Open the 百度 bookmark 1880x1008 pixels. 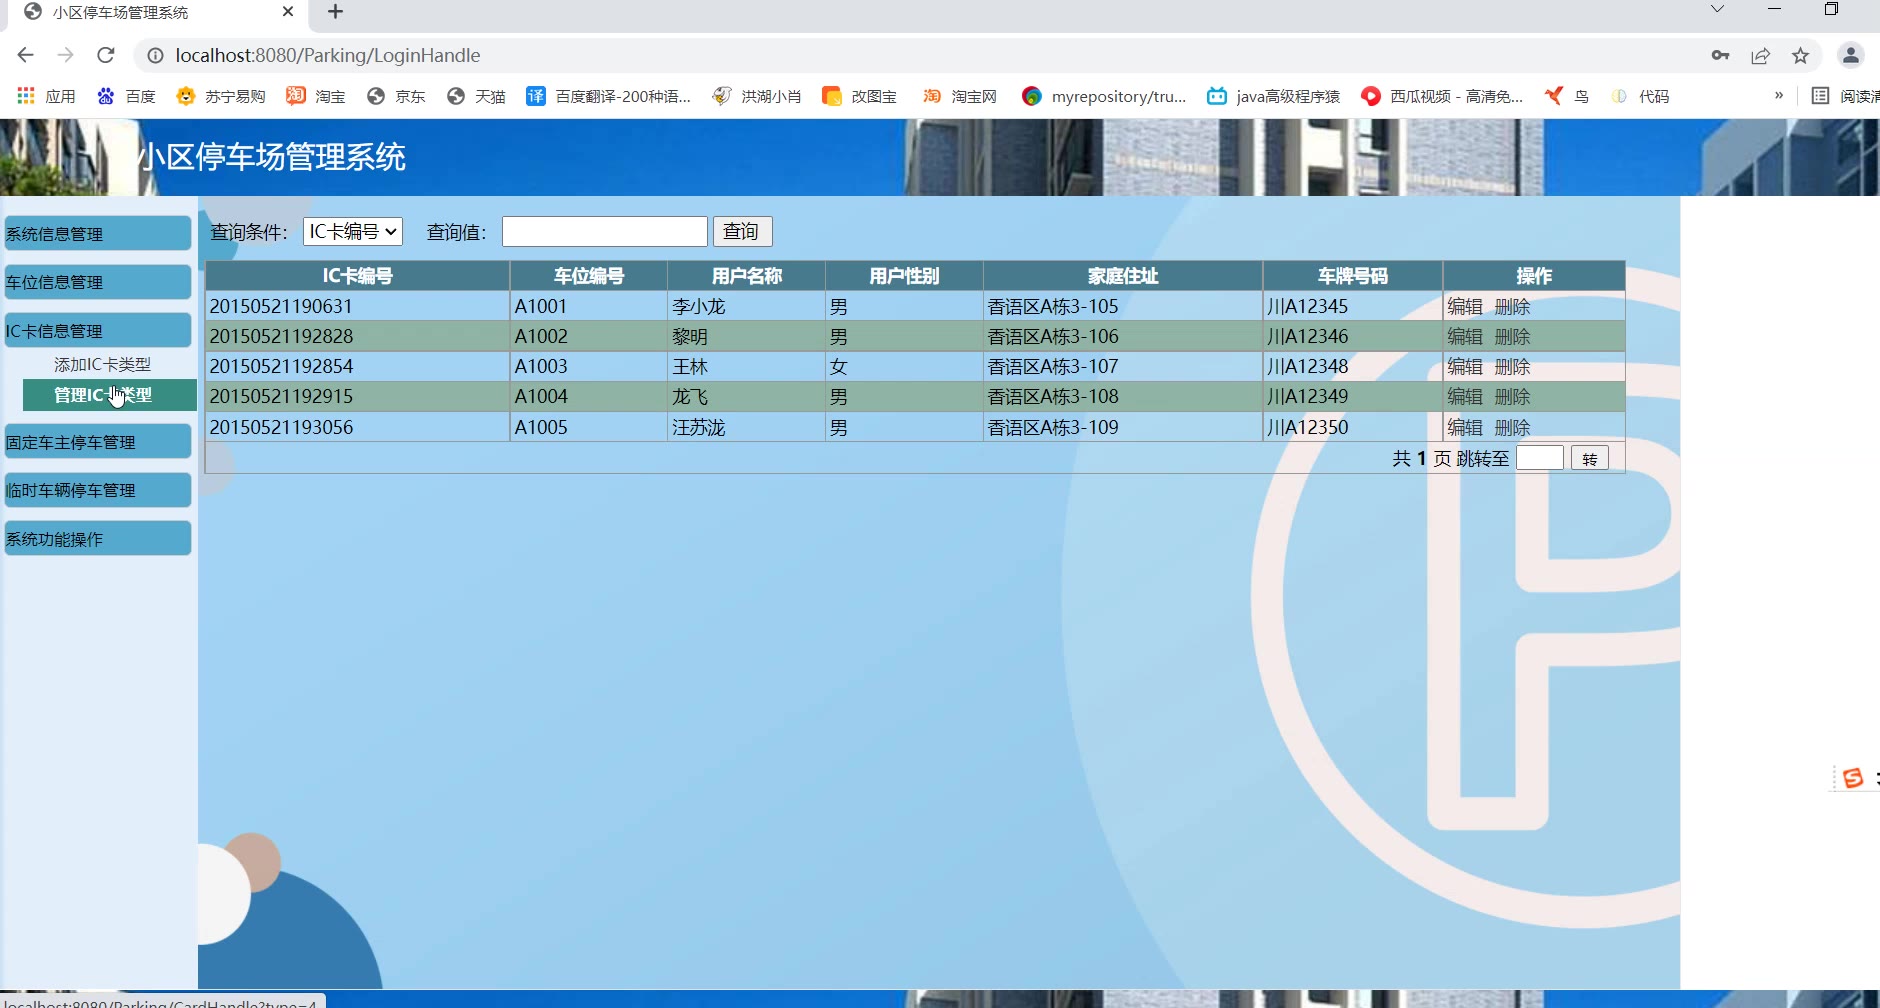[126, 96]
